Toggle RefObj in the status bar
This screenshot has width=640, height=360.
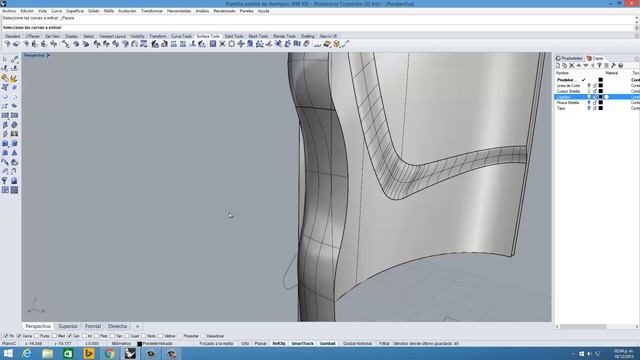[x=279, y=344]
